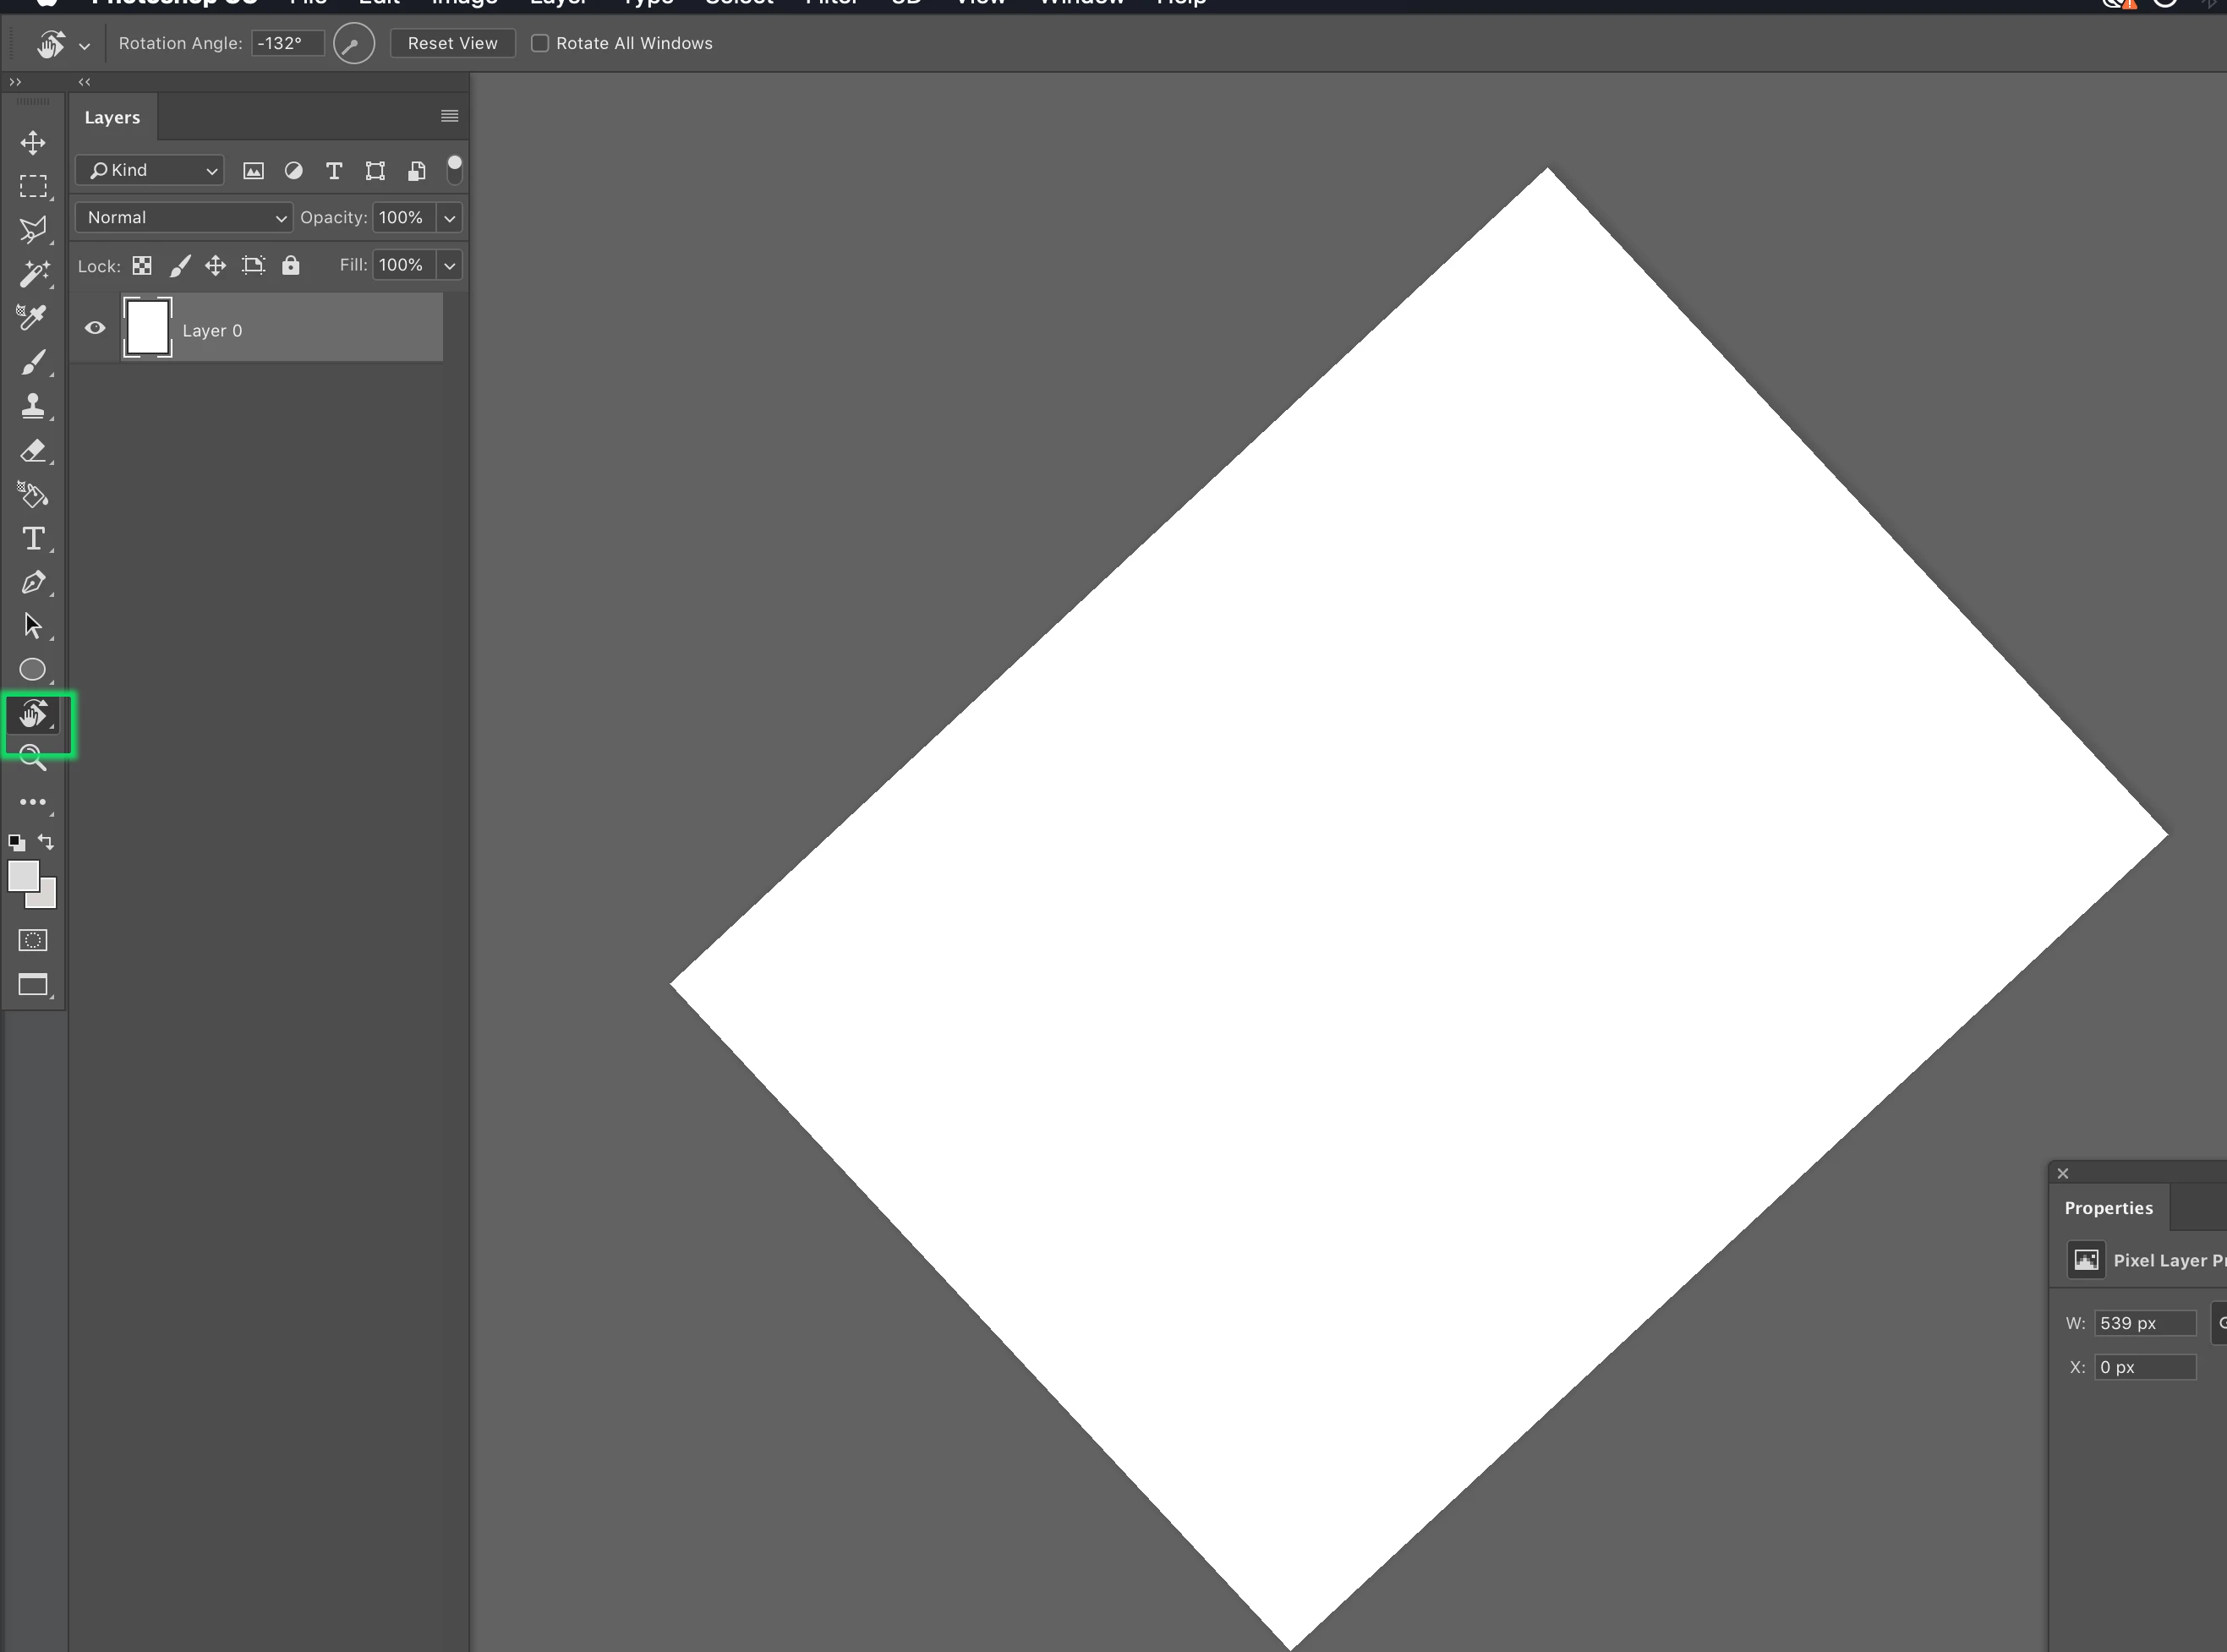Select the Move tool
2227x1652 pixels.
[33, 143]
